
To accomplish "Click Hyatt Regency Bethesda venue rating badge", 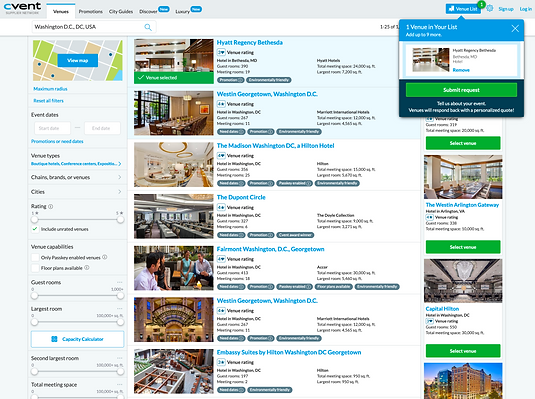I will click(x=221, y=52).
